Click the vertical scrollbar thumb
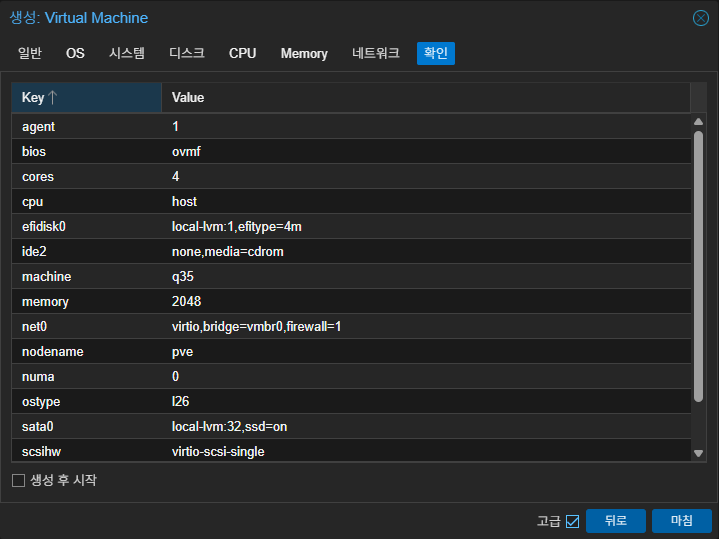Viewport: 719px width, 539px height. pos(698,267)
